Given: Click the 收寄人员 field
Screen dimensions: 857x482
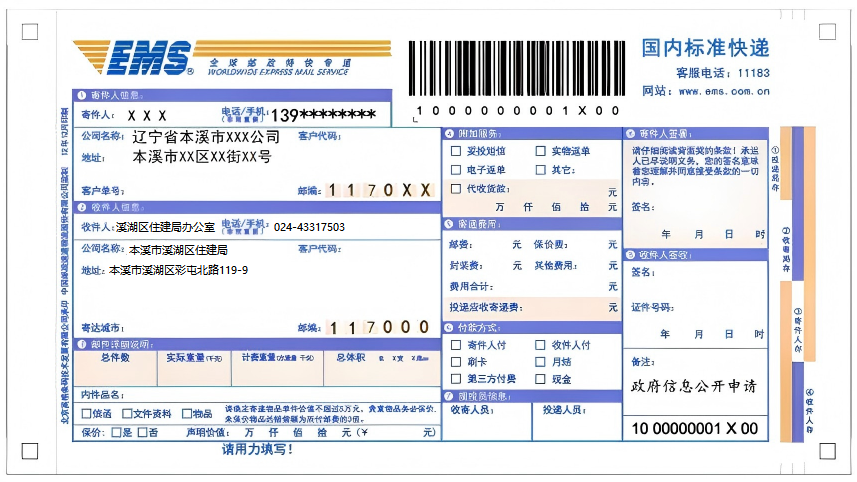Looking at the screenshot, I should [486, 421].
